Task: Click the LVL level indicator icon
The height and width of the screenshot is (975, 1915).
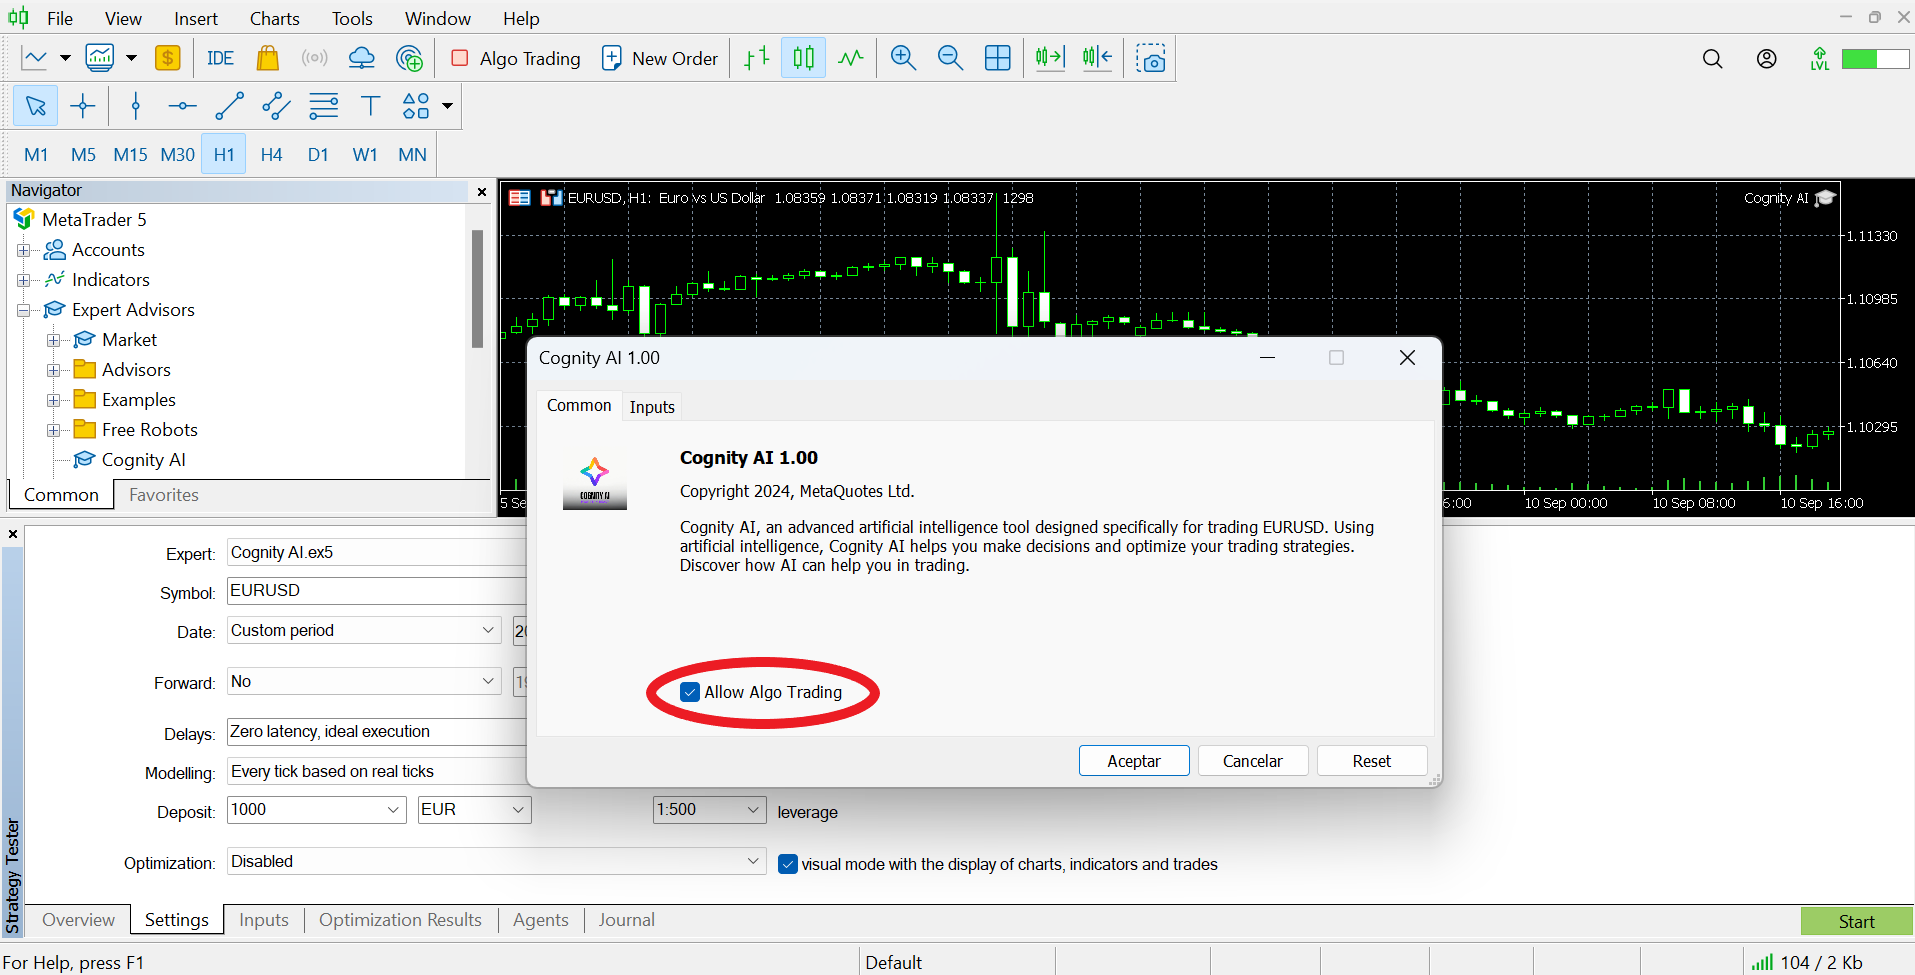Action: 1820,59
